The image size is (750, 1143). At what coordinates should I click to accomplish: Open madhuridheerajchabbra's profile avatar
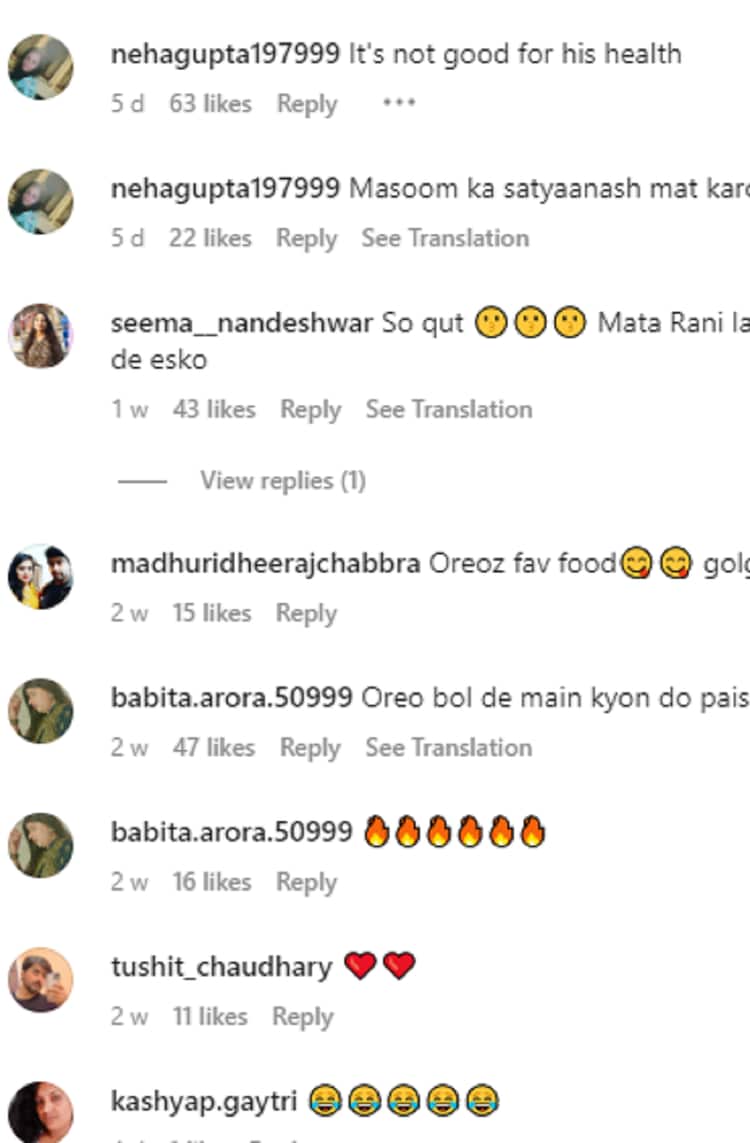pos(40,576)
